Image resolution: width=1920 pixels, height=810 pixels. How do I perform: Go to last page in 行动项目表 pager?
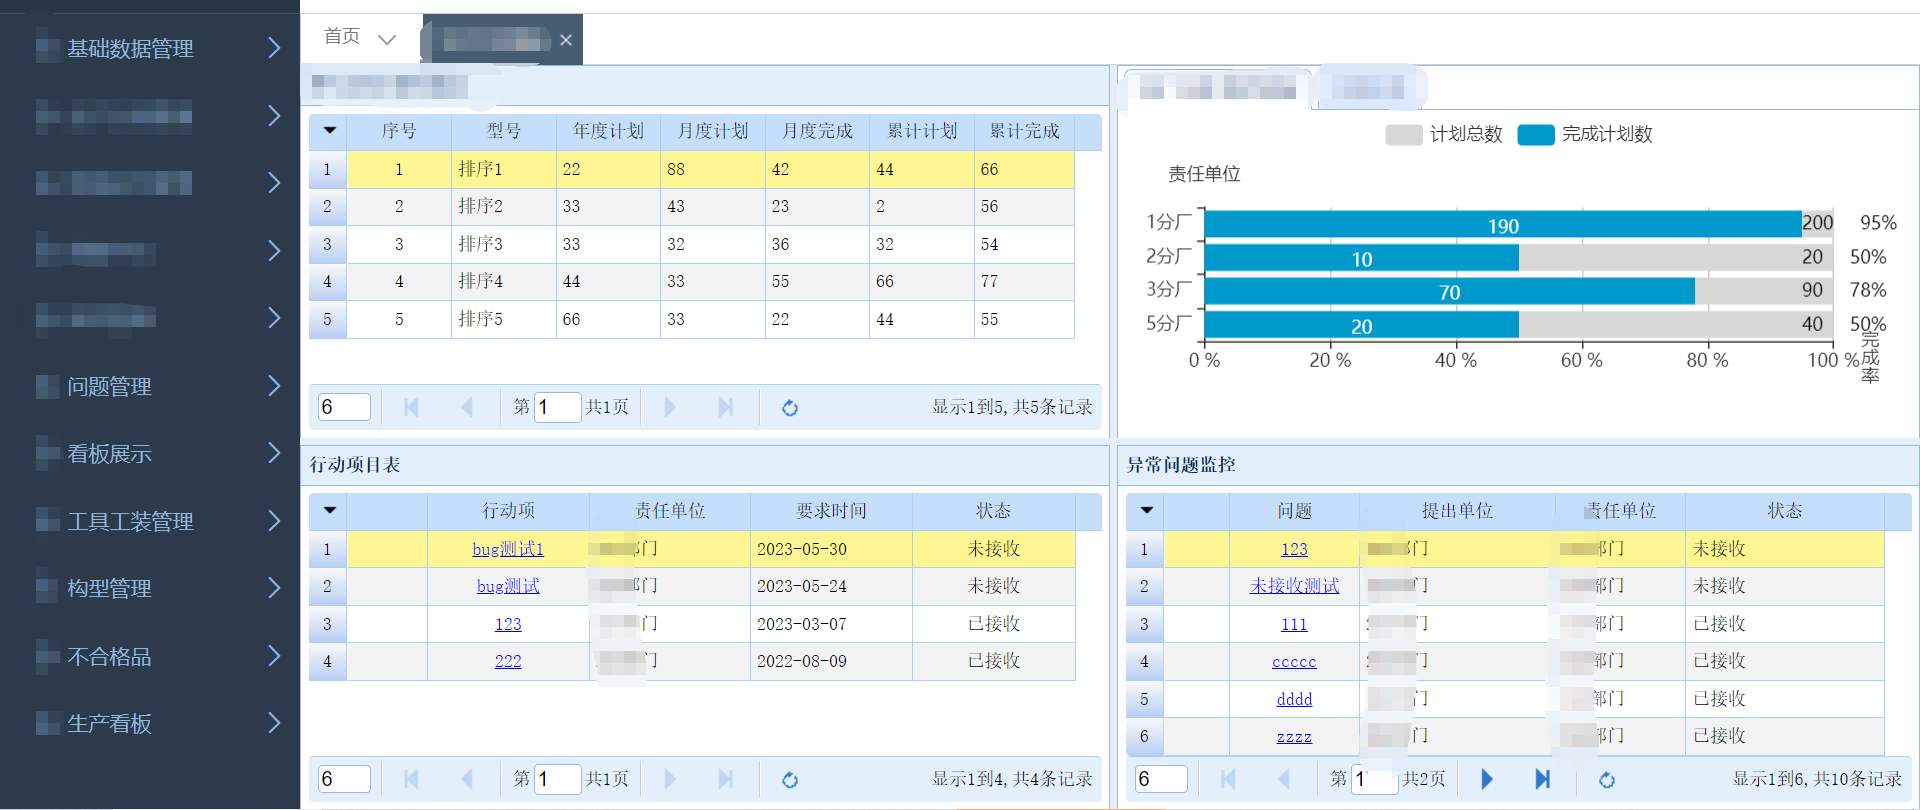[x=726, y=779]
